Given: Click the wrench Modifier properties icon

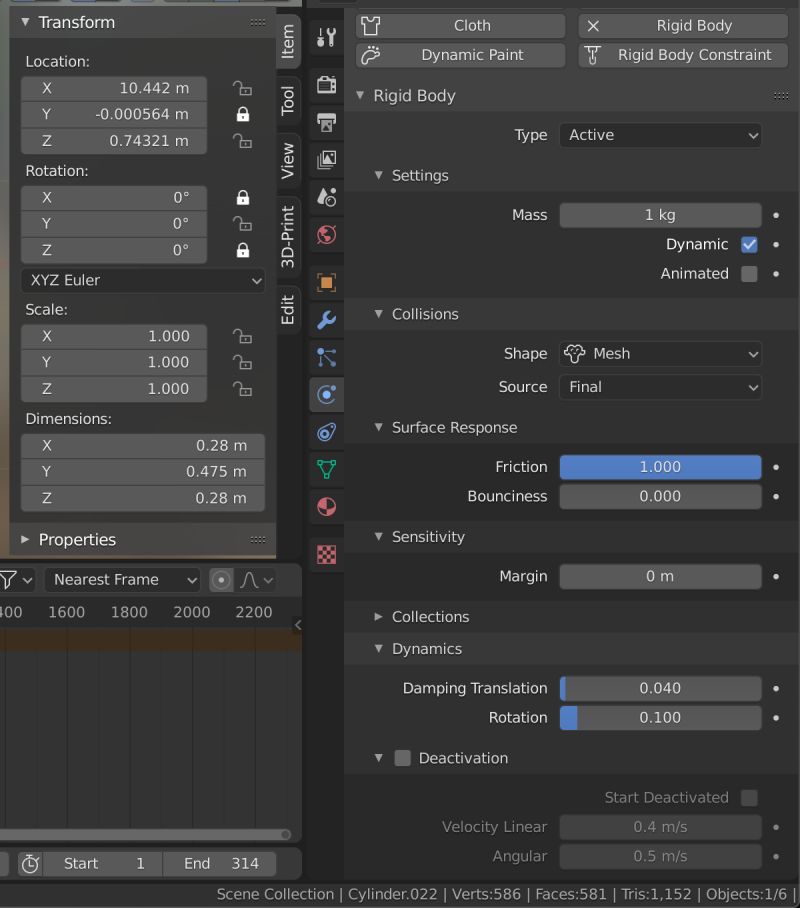Looking at the screenshot, I should point(325,320).
